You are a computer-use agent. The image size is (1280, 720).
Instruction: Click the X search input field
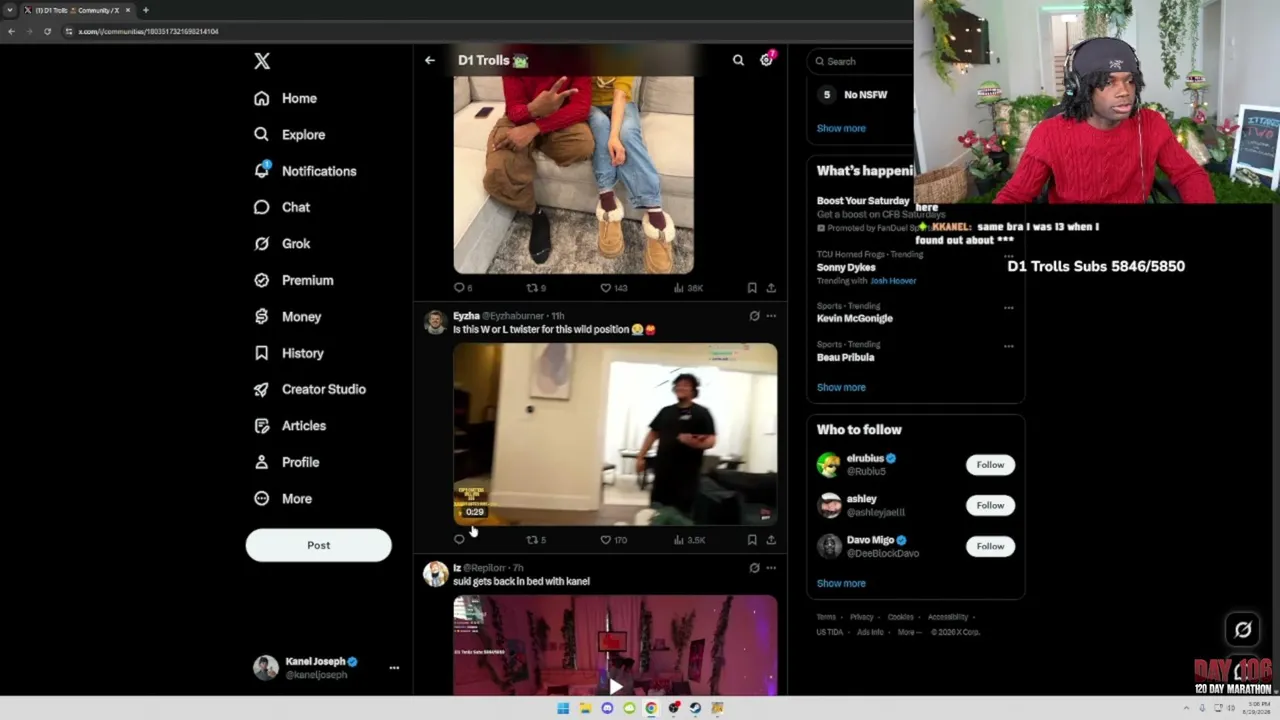point(862,61)
